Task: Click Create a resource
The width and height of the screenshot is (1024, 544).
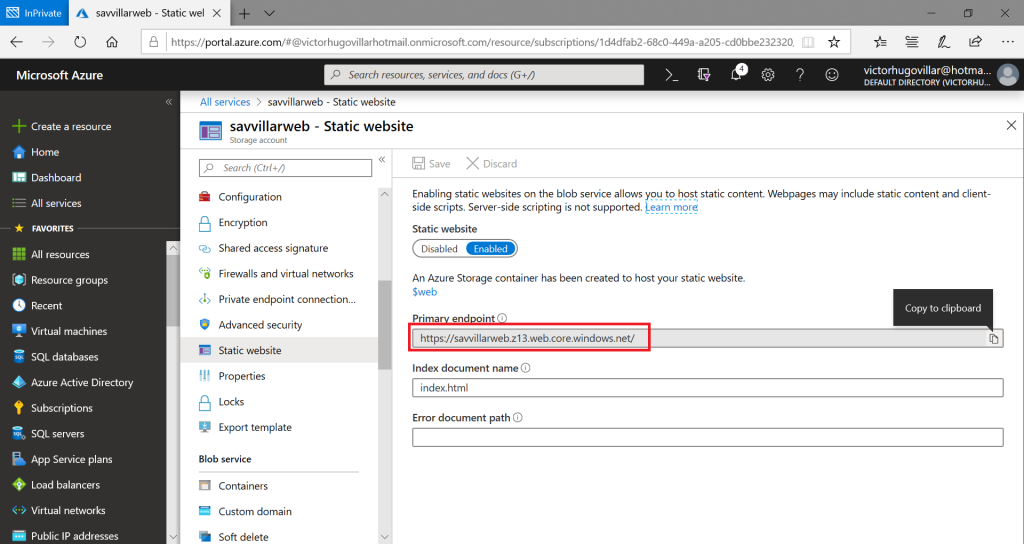Action: tap(71, 126)
